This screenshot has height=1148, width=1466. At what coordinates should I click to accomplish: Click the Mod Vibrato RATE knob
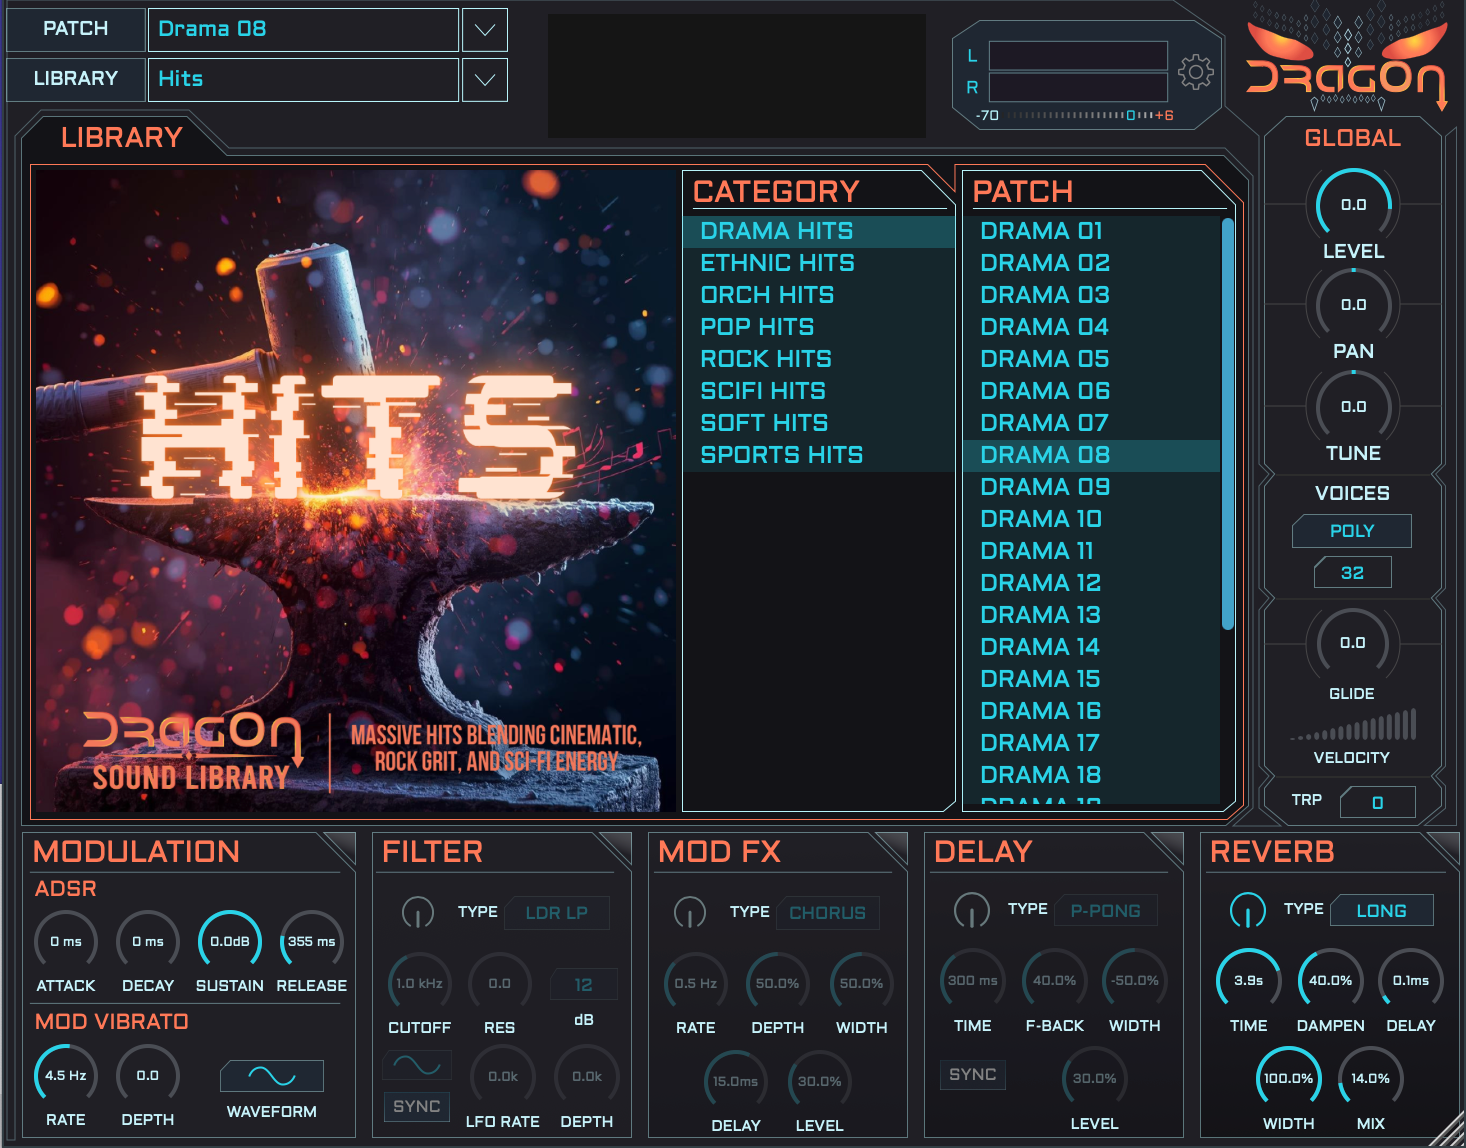point(66,1076)
